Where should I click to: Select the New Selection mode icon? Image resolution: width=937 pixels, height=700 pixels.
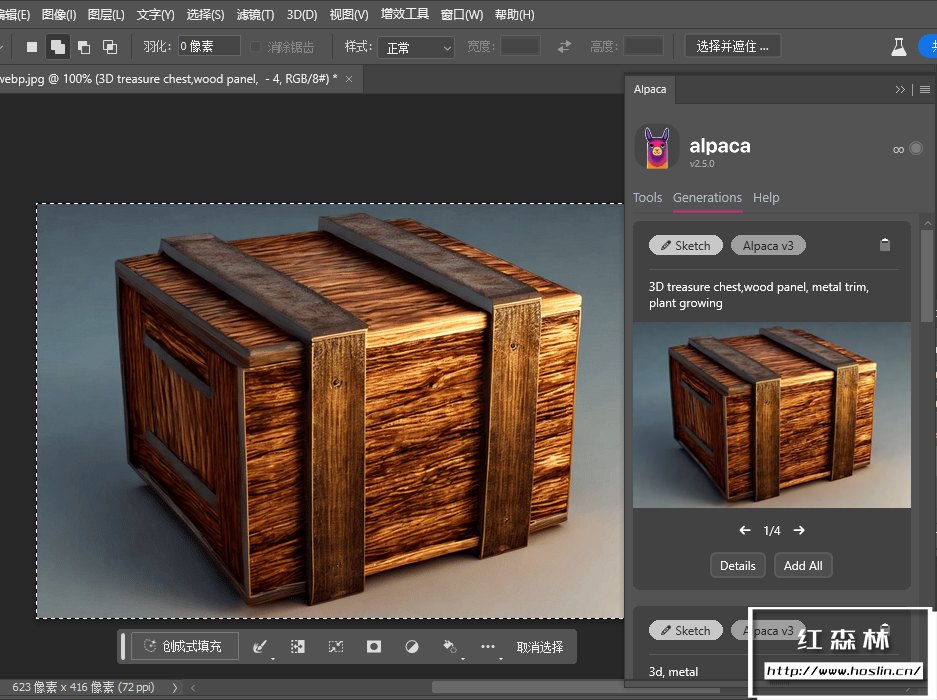pyautogui.click(x=32, y=47)
